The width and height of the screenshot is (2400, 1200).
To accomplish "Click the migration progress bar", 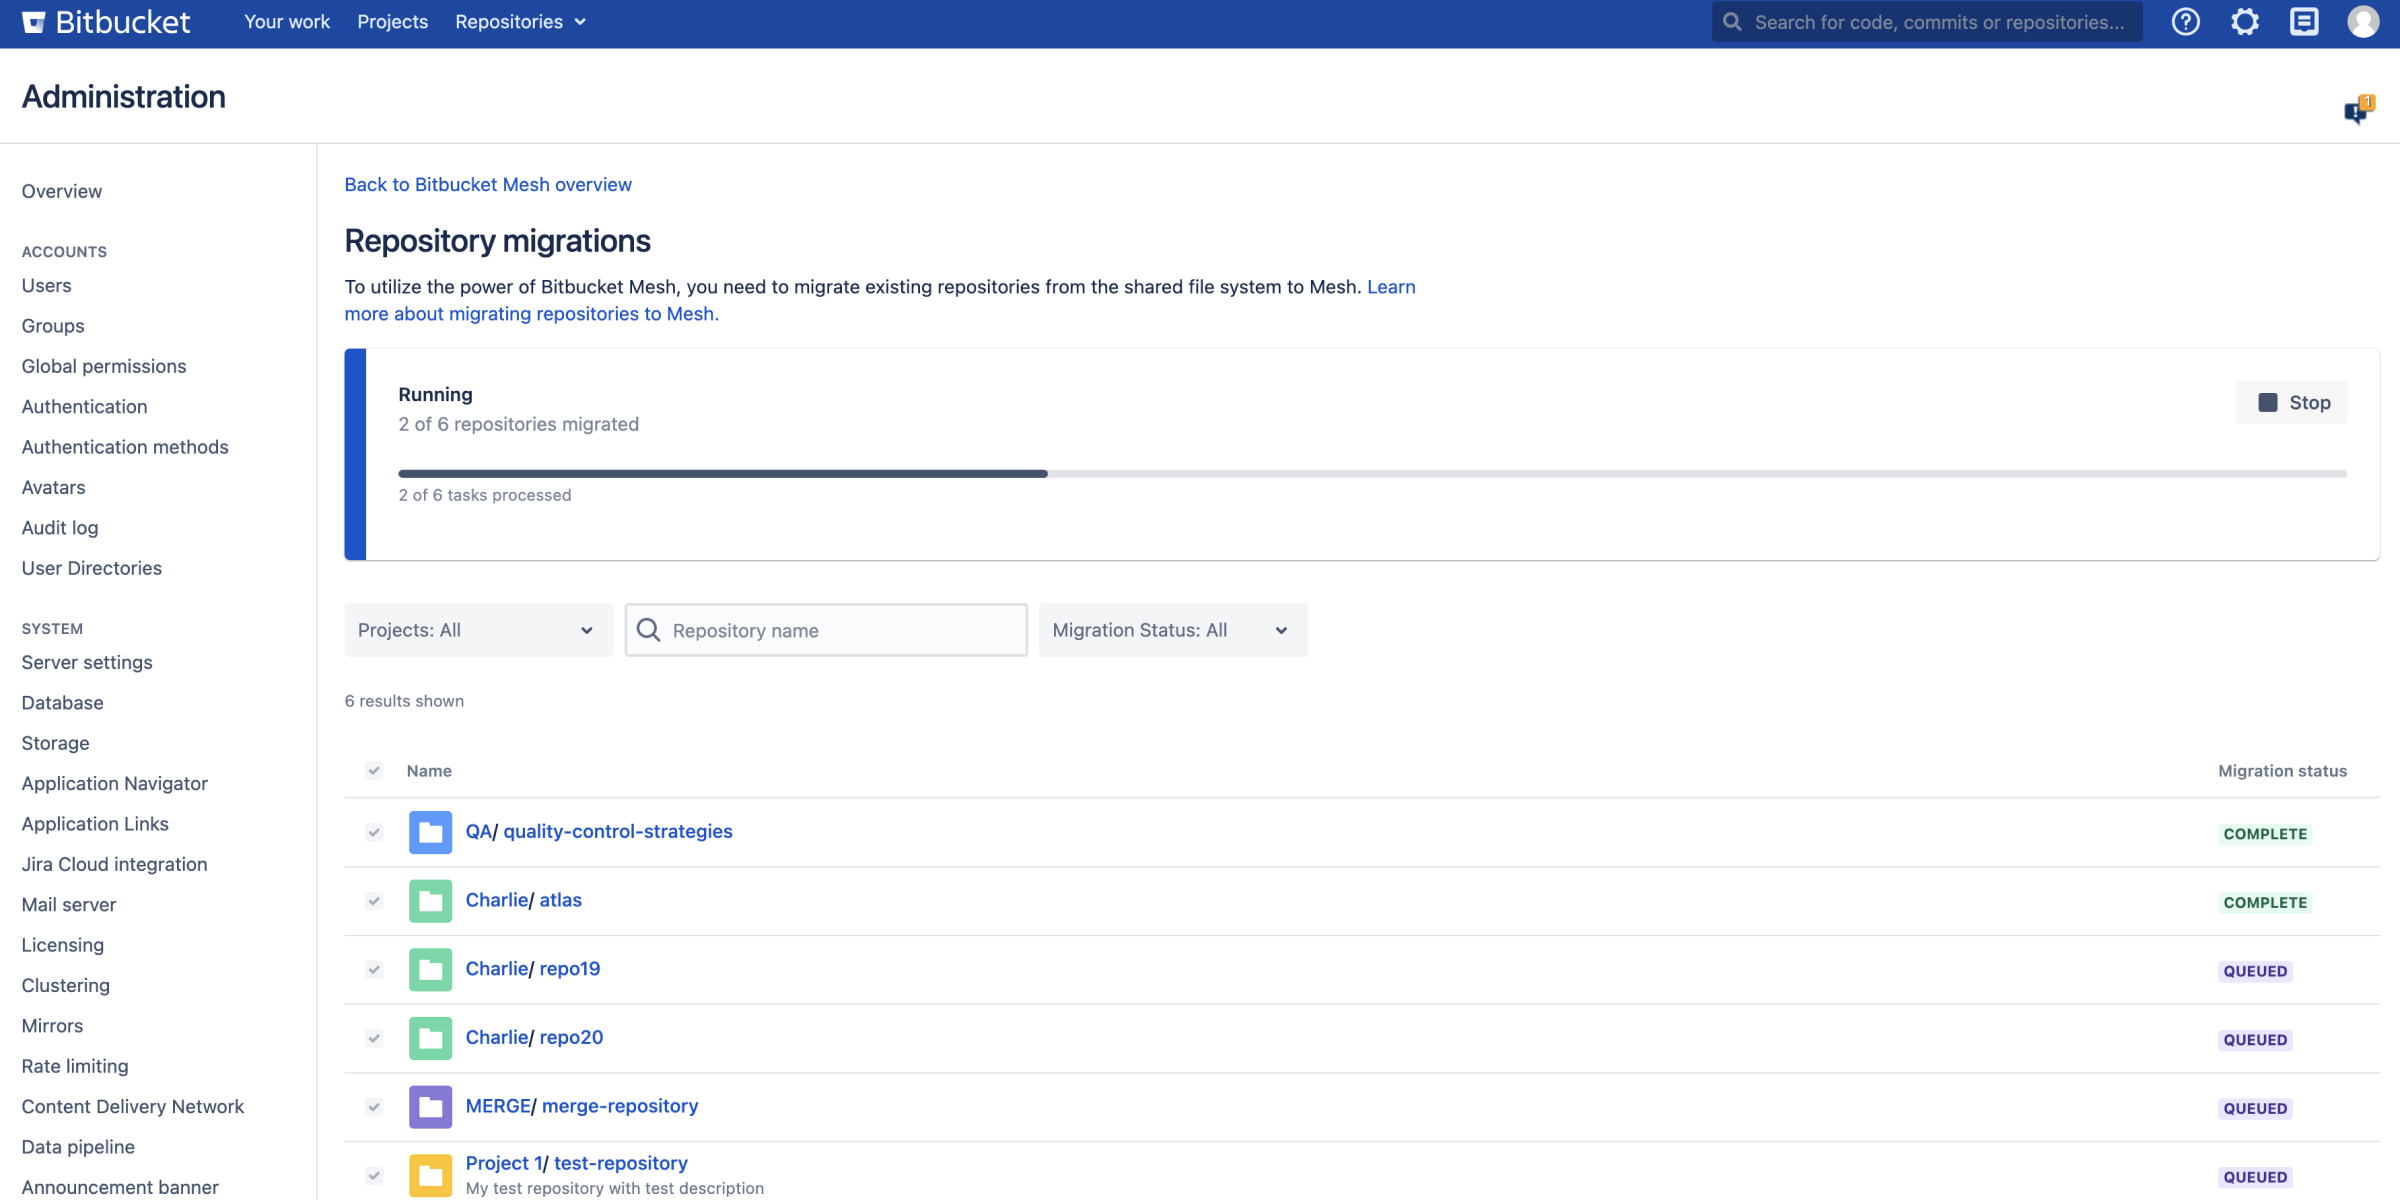I will click(1372, 474).
